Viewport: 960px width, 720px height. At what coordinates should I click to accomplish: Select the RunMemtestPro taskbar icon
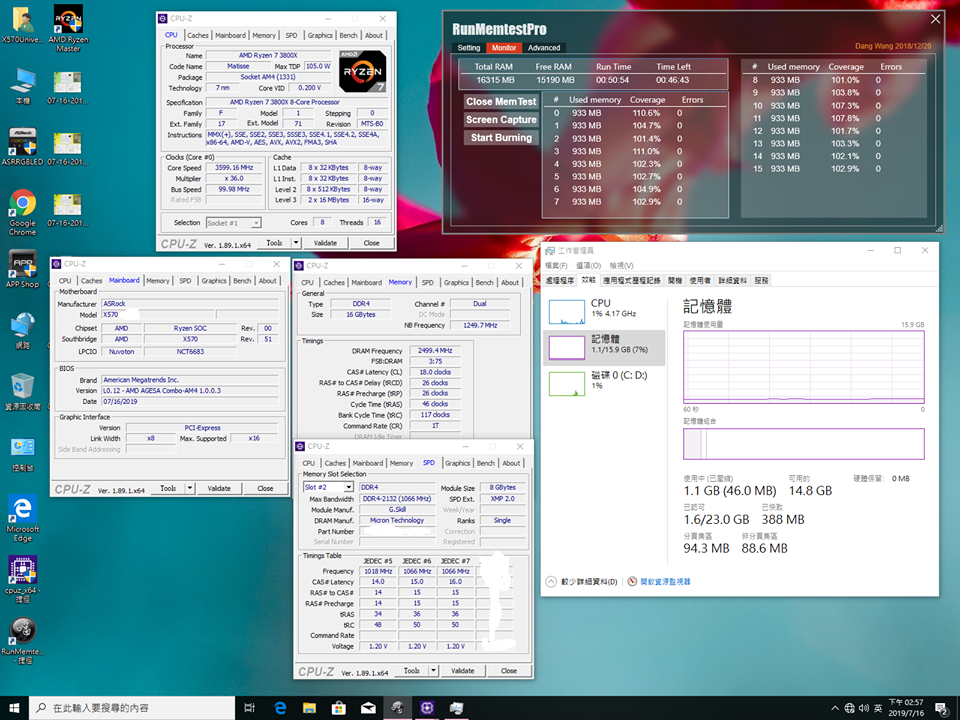[x=397, y=708]
